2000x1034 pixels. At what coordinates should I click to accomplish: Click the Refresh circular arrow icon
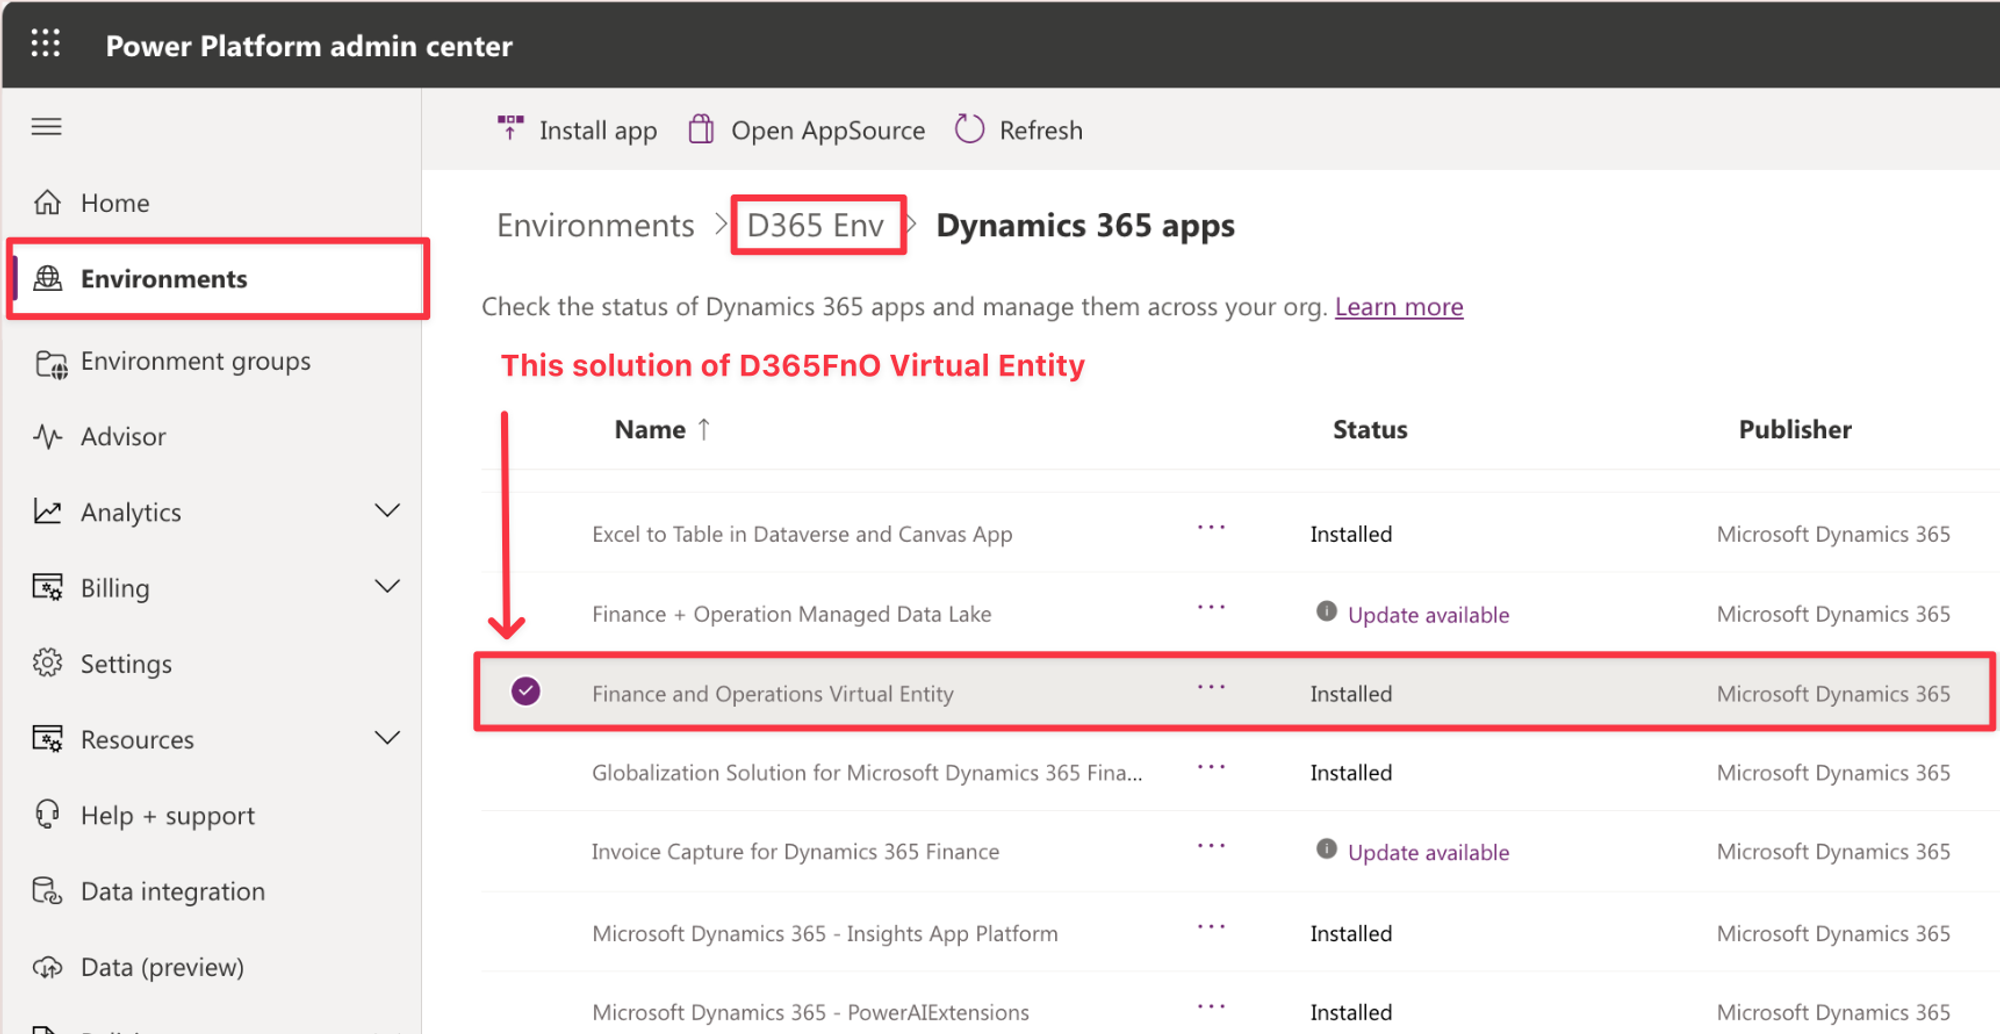[x=969, y=129]
